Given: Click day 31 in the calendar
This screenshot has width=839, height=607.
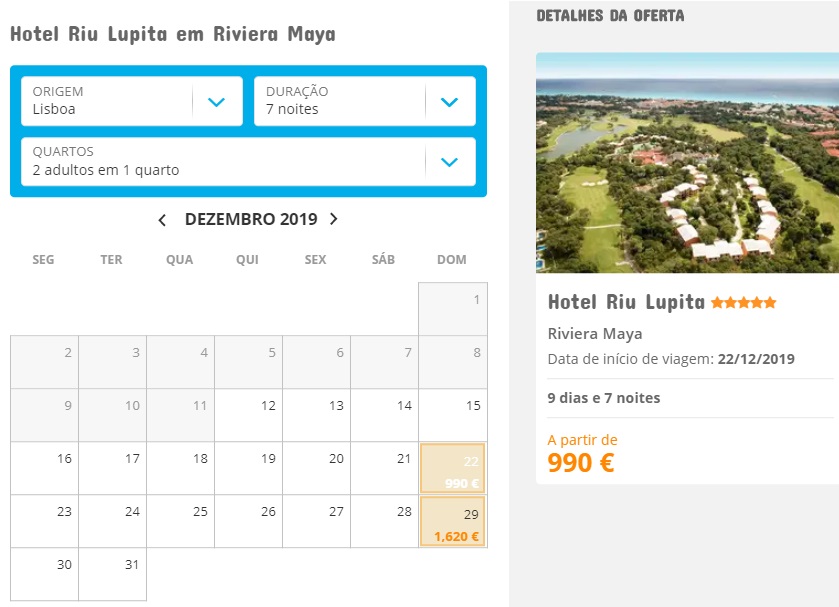Looking at the screenshot, I should (113, 574).
